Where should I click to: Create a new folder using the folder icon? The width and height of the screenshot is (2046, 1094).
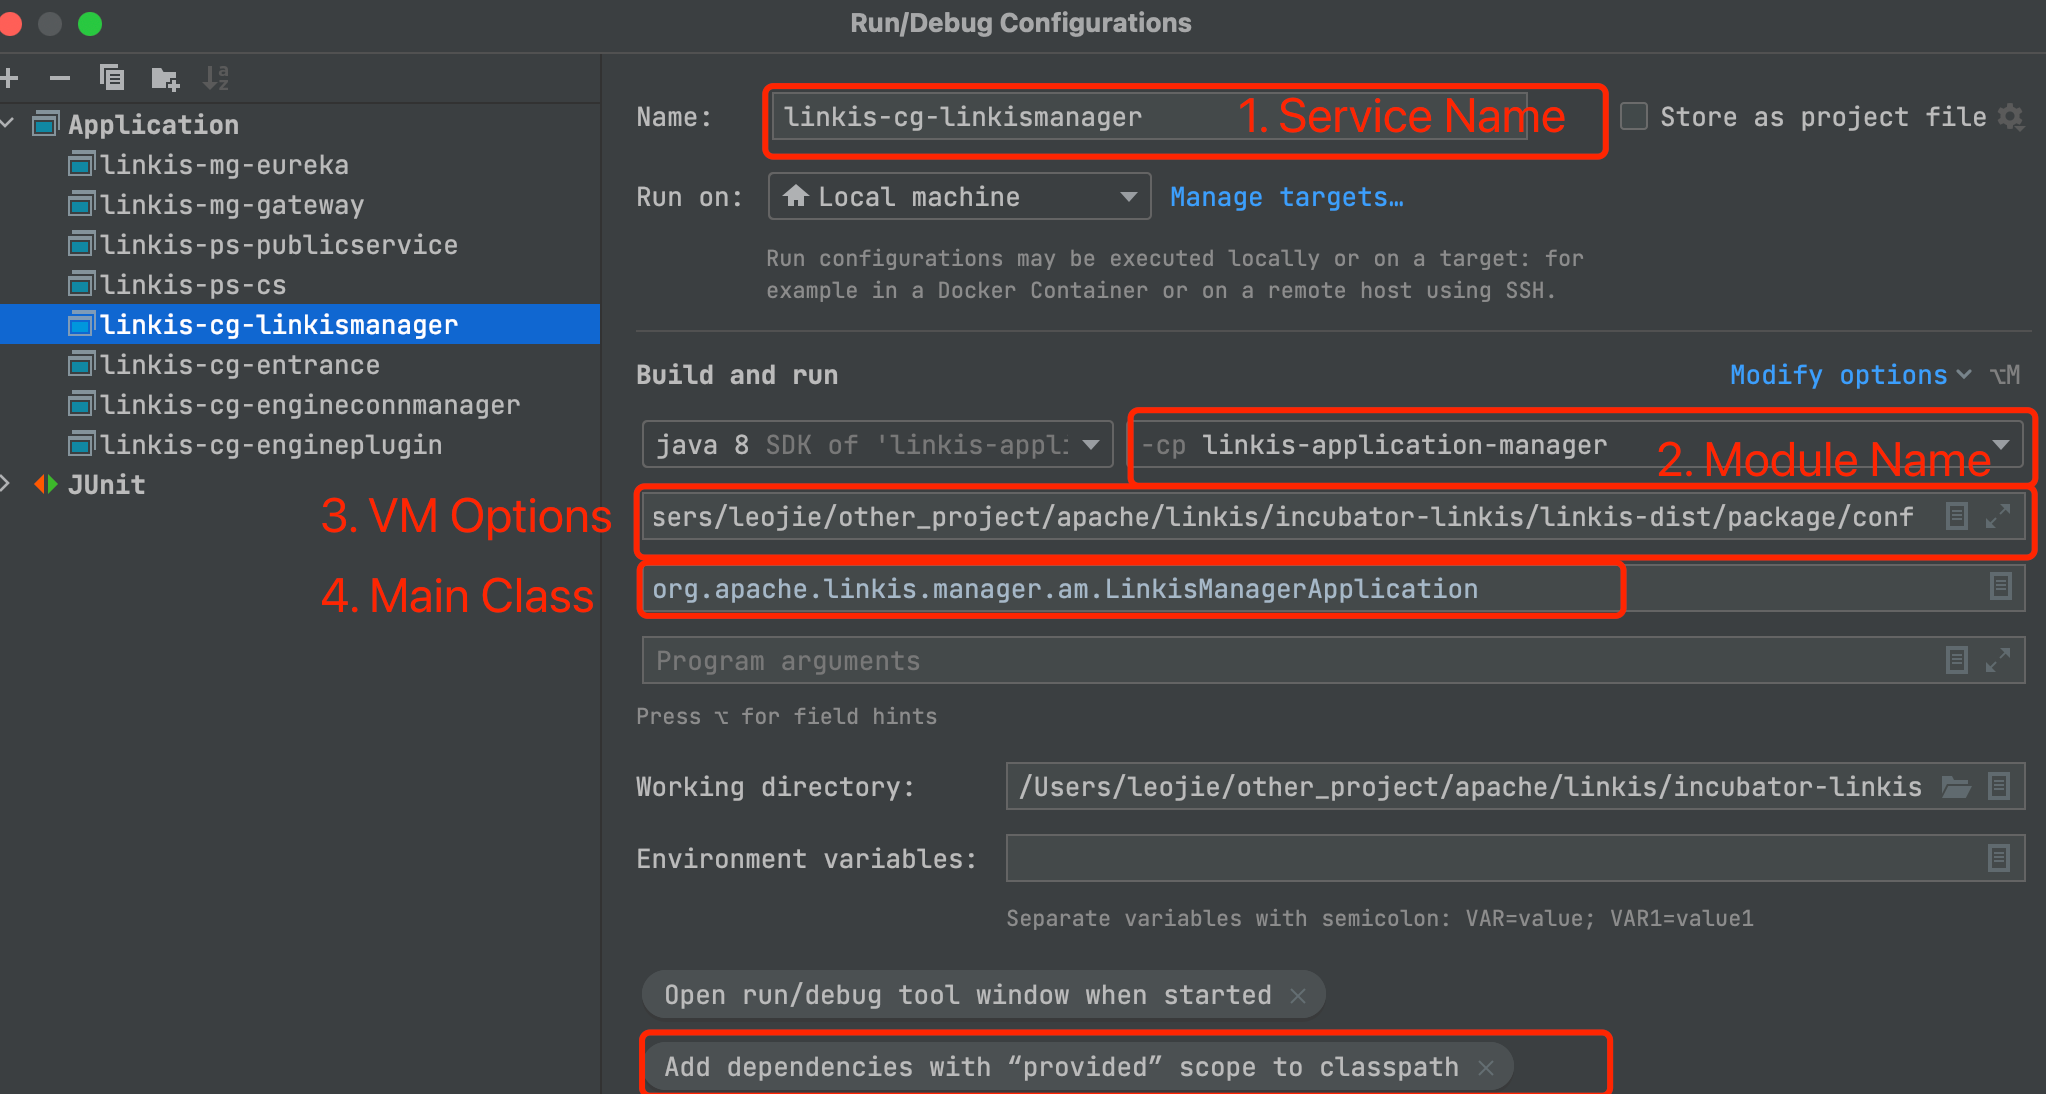pos(166,78)
